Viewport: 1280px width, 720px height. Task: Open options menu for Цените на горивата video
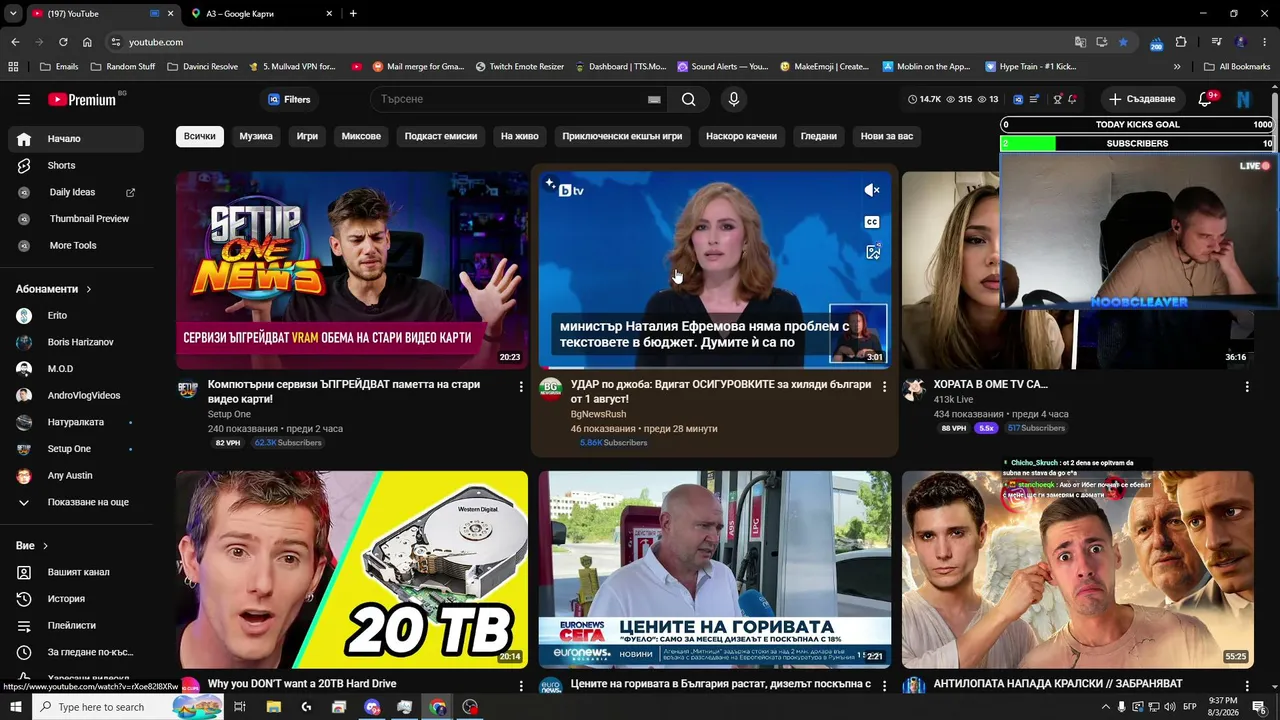[x=884, y=686]
